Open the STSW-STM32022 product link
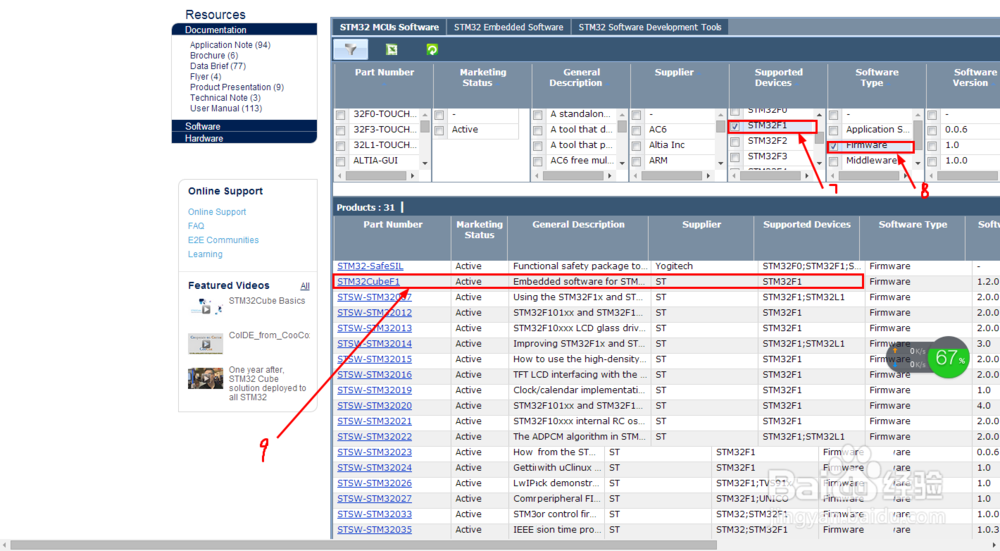This screenshot has height=551, width=1000. [374, 436]
